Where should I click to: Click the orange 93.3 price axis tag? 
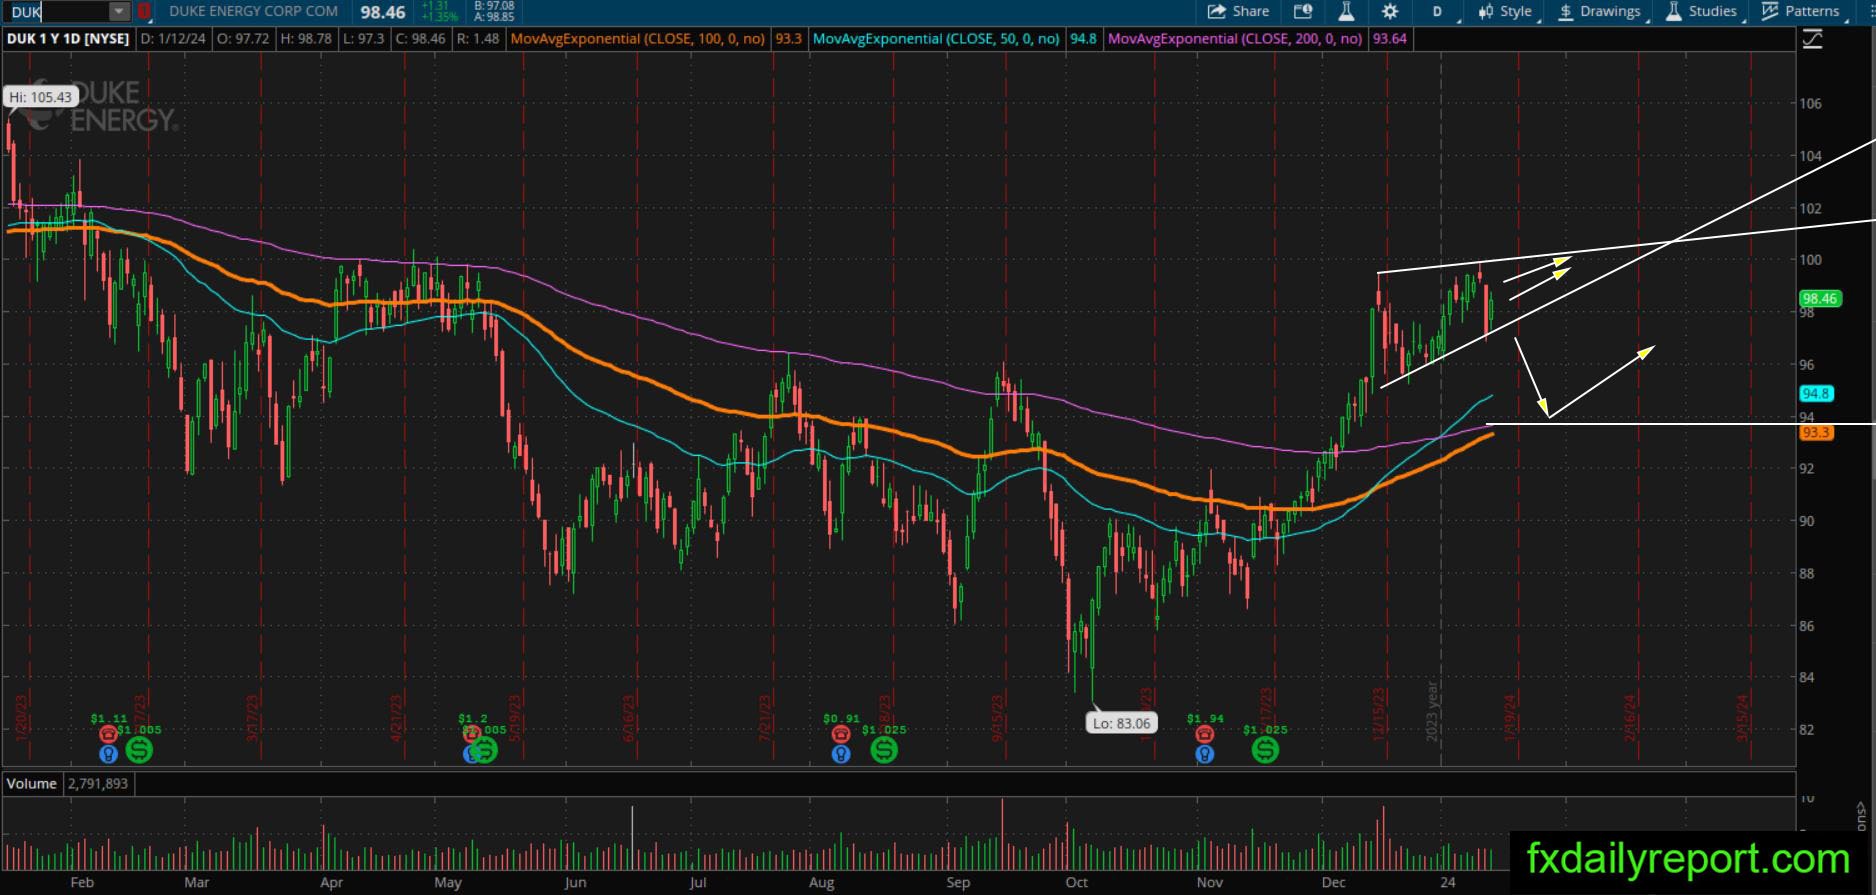(1815, 433)
